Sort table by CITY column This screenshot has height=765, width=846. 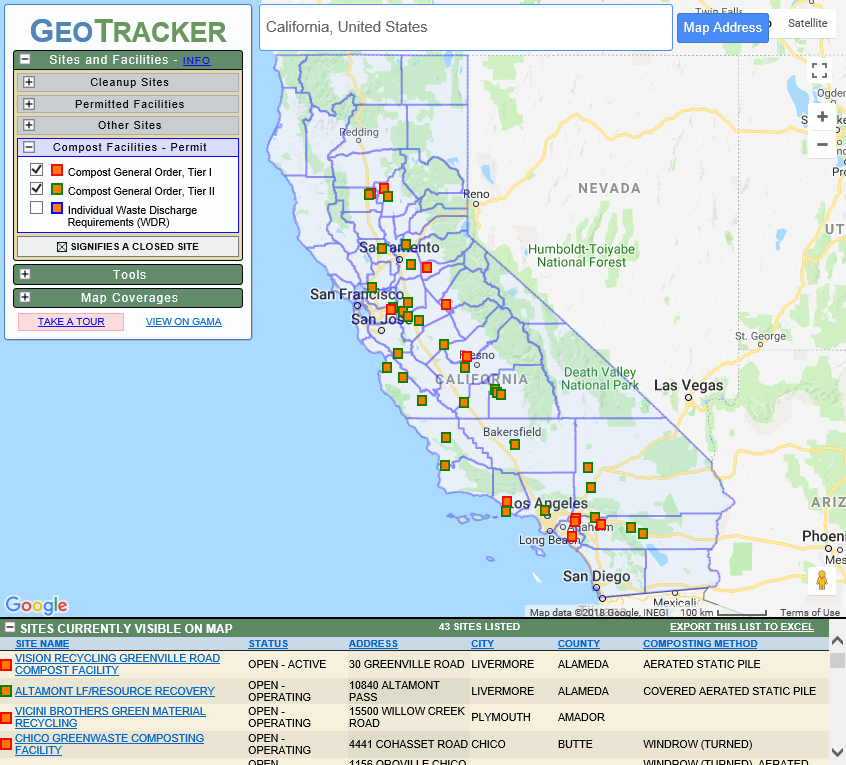point(482,644)
